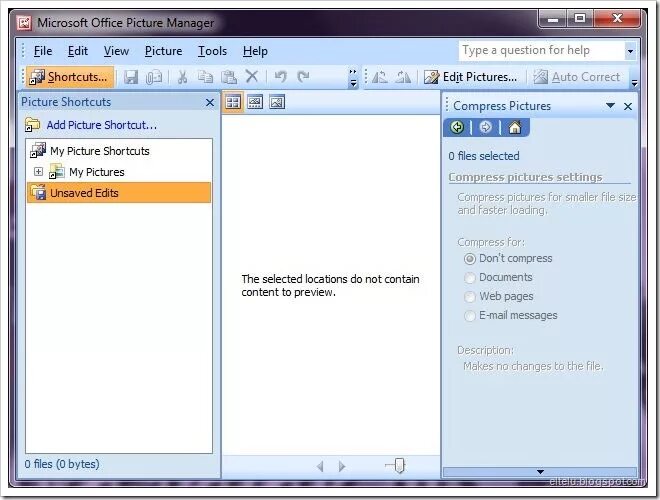Click the Type a question for help field

[x=542, y=51]
